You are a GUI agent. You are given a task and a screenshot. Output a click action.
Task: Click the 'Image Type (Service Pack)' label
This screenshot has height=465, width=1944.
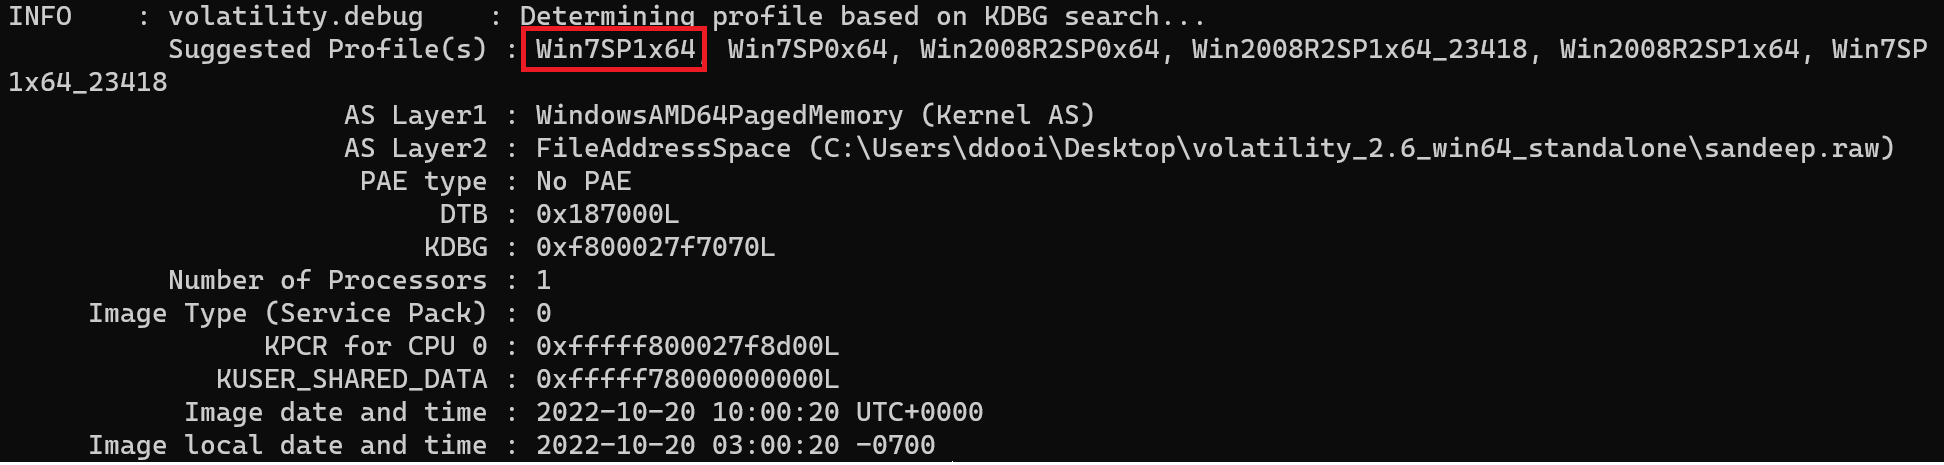pos(287,313)
